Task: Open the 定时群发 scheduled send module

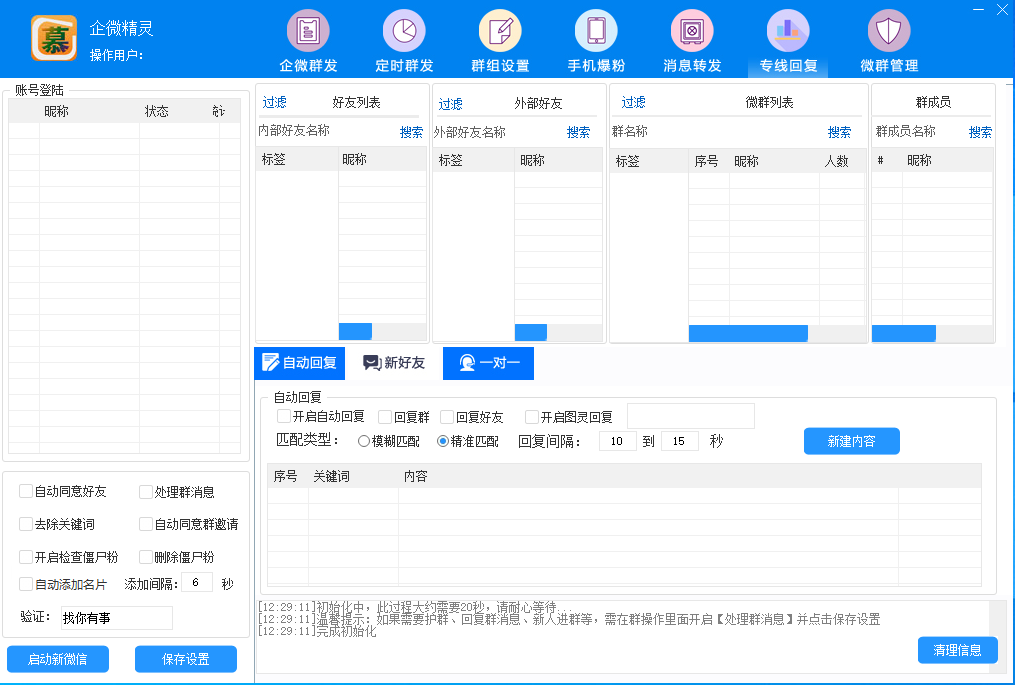Action: (x=404, y=41)
